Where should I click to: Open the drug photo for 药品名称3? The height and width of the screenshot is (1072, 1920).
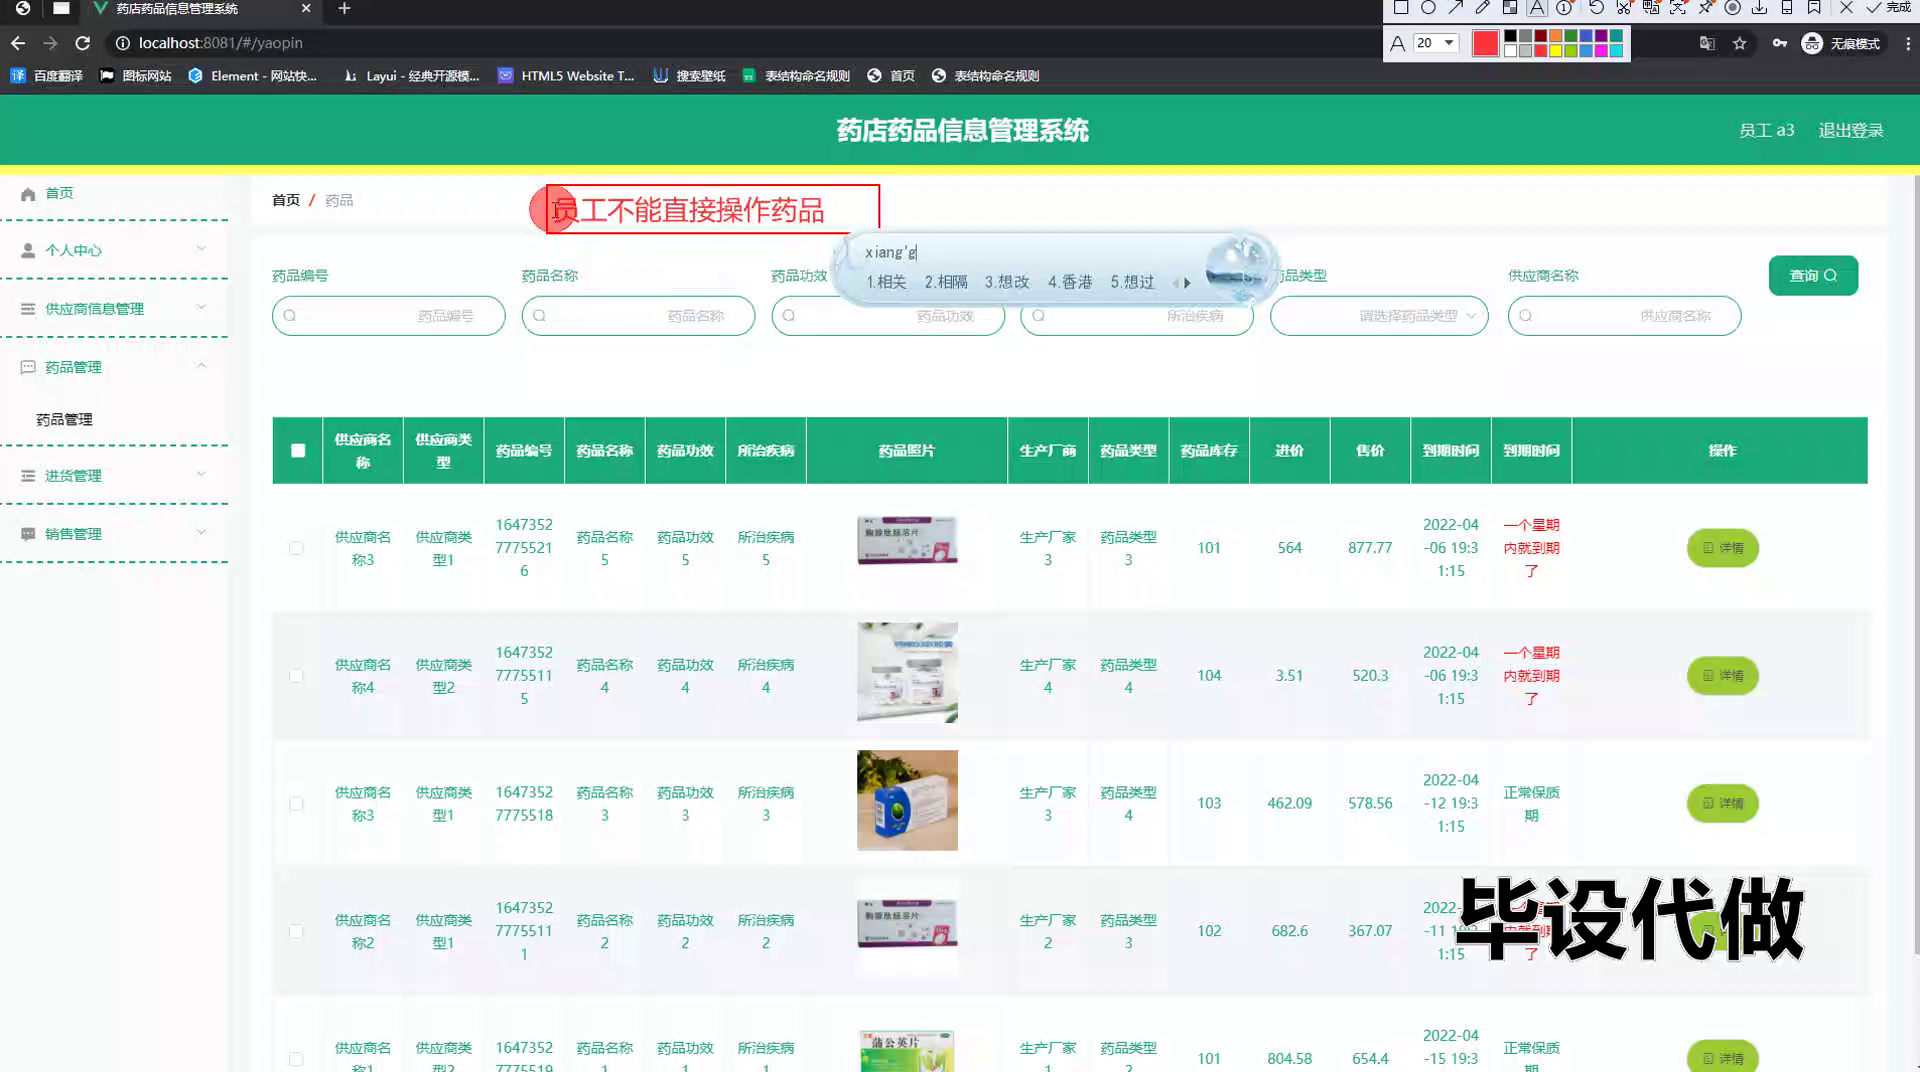(x=907, y=801)
